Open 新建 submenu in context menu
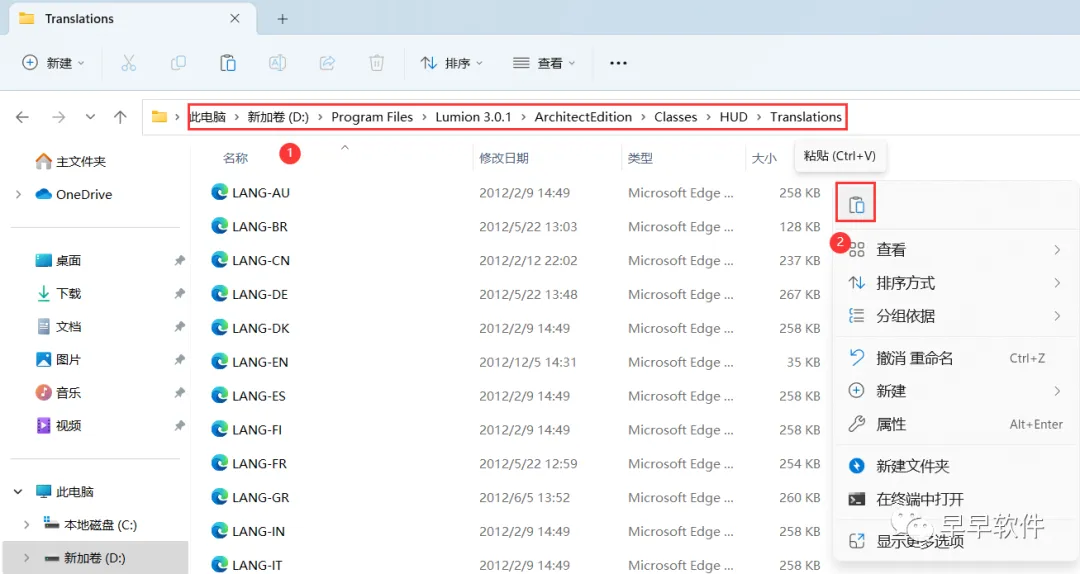 click(x=955, y=391)
